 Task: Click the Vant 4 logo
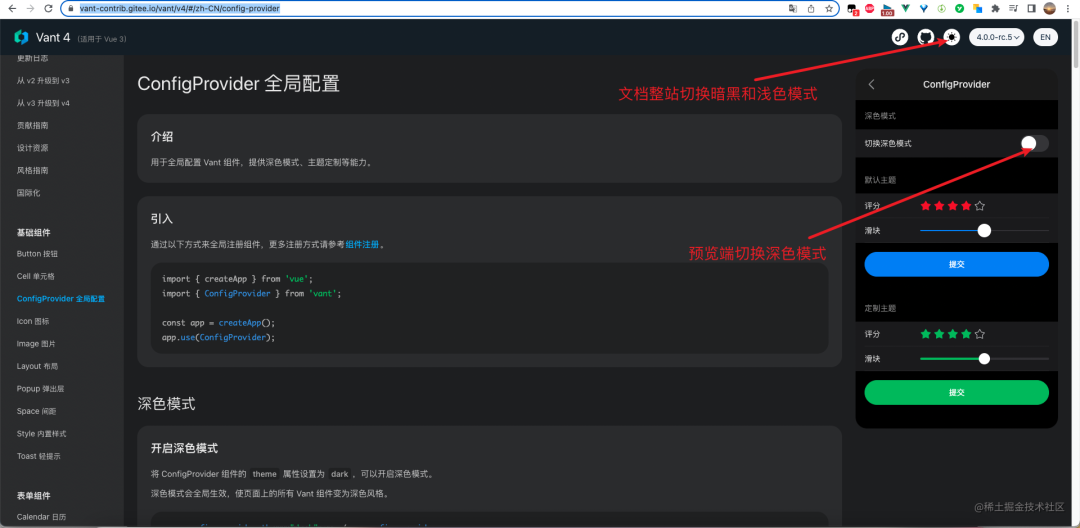tap(21, 37)
